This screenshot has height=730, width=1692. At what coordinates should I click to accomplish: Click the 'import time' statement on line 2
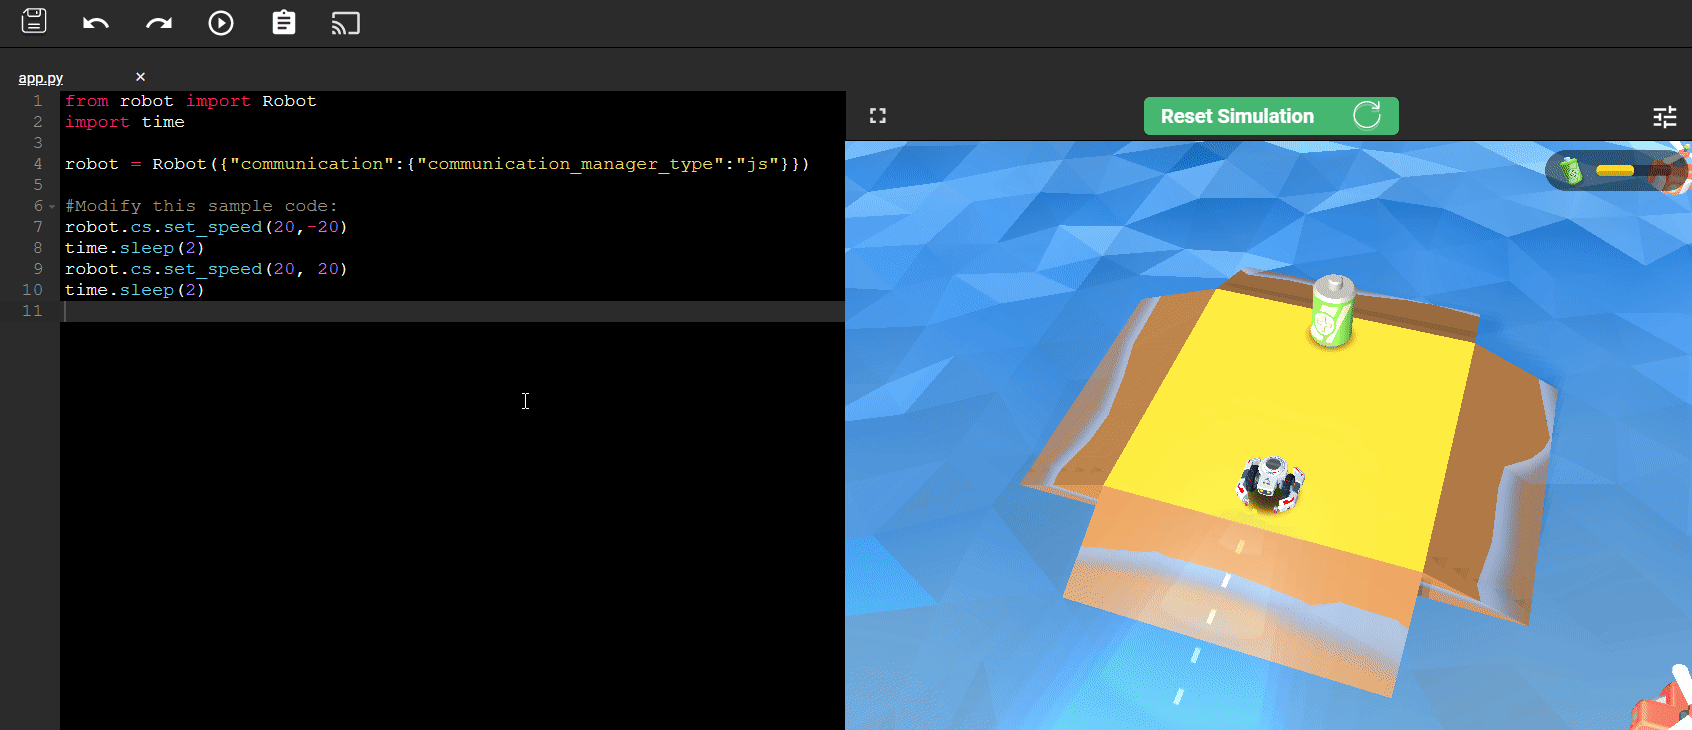125,122
